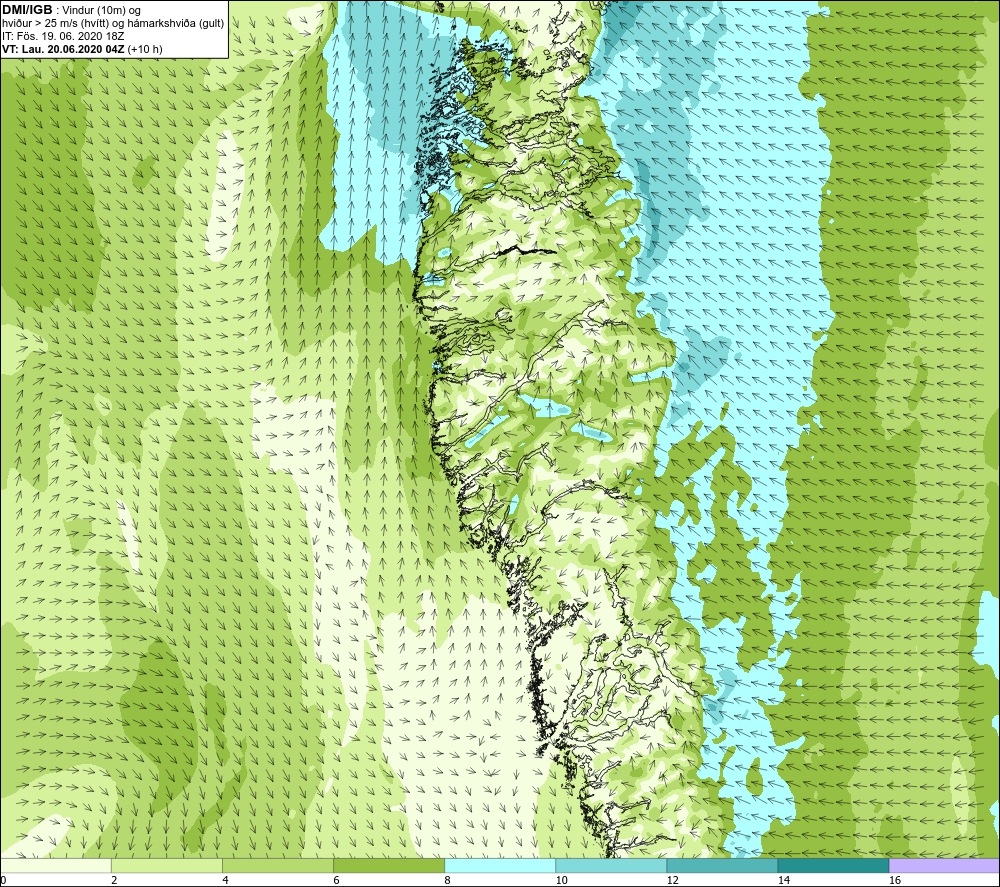Click the 8–10 m/s light cyan legend swatch
This screenshot has height=887, width=1000.
point(500,865)
